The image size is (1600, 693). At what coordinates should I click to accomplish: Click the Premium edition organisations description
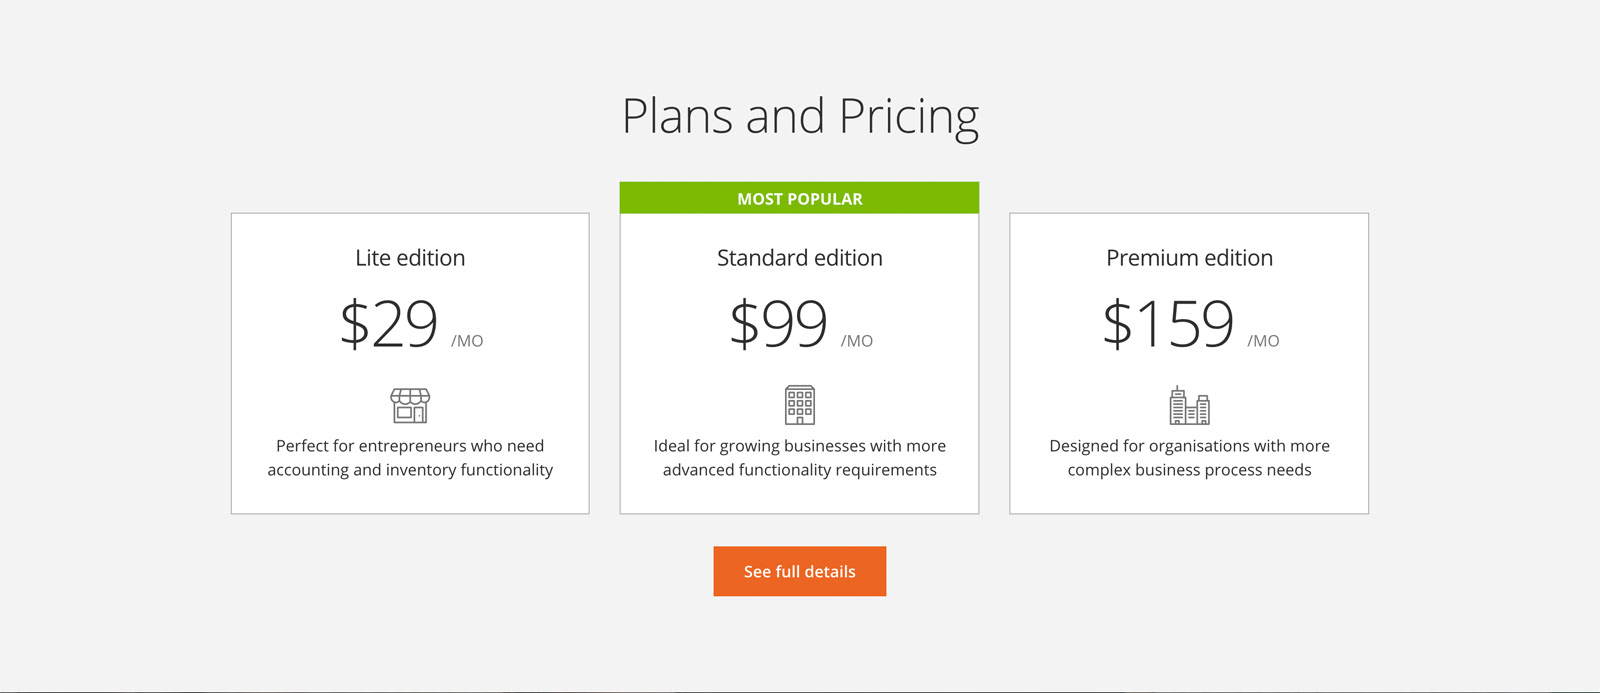pyautogui.click(x=1190, y=458)
